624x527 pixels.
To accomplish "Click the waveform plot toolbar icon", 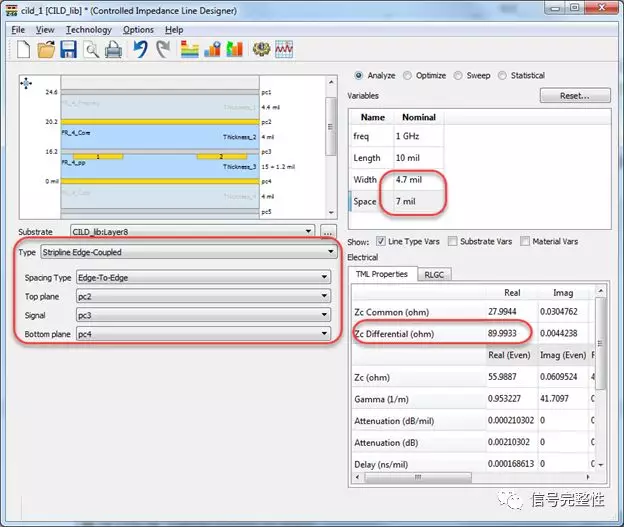I will 284,49.
